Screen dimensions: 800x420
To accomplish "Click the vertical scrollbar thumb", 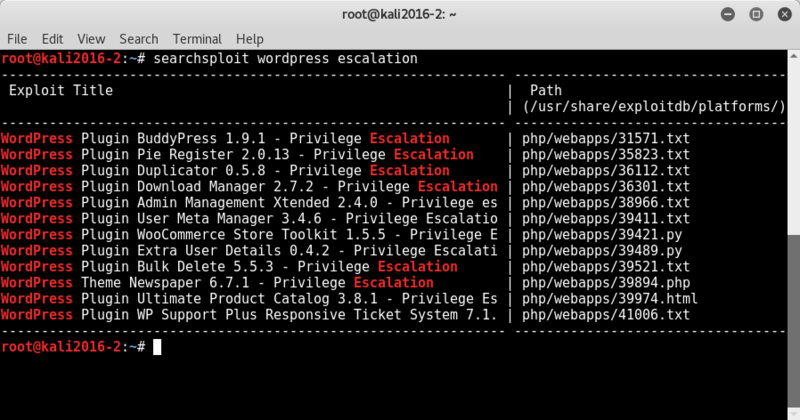I will 794,320.
